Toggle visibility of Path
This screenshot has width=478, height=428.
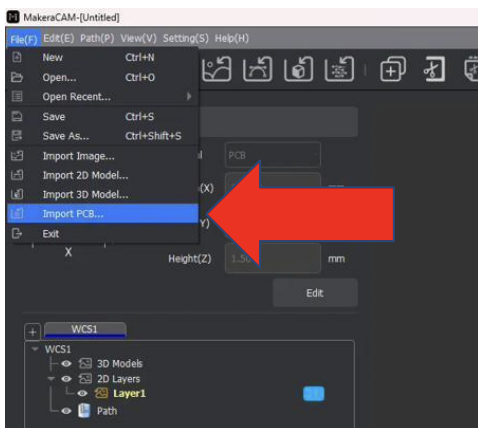point(66,411)
